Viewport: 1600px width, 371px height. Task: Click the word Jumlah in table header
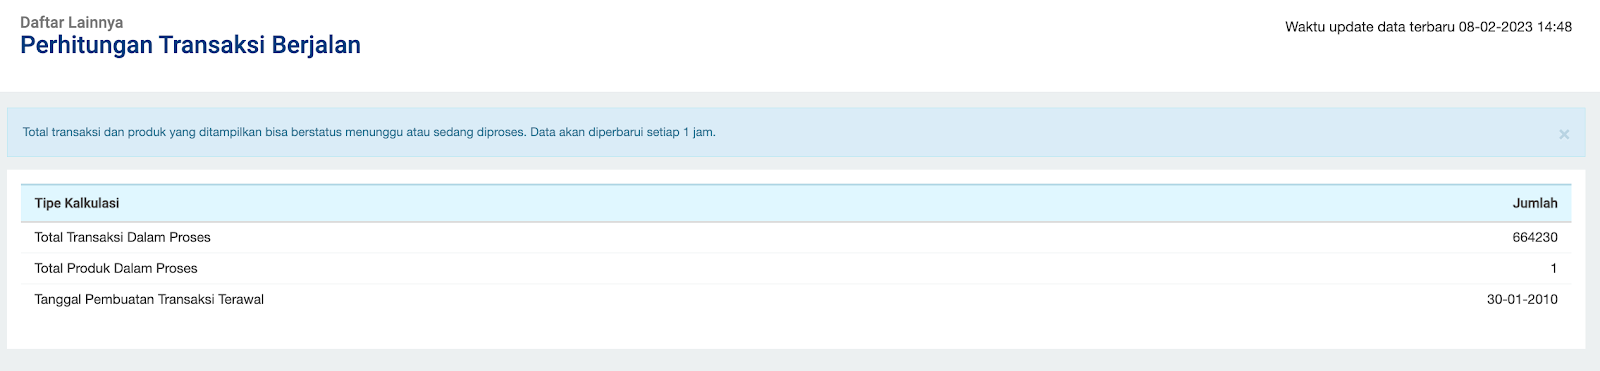pyautogui.click(x=1535, y=203)
